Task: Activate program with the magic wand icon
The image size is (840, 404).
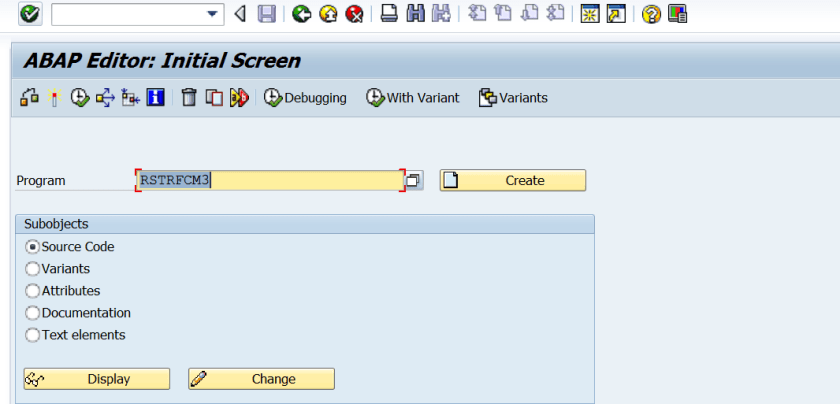Action: tap(54, 98)
